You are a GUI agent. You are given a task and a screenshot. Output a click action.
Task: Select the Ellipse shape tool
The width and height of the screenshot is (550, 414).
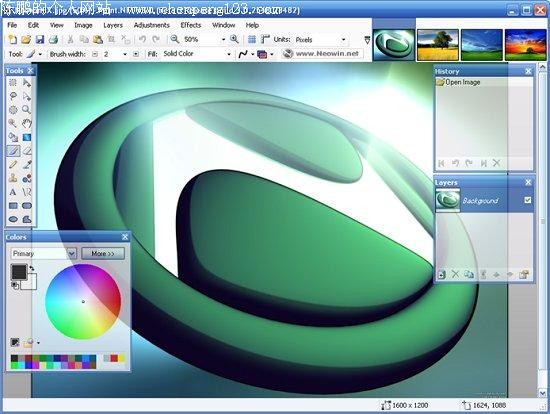[13, 219]
